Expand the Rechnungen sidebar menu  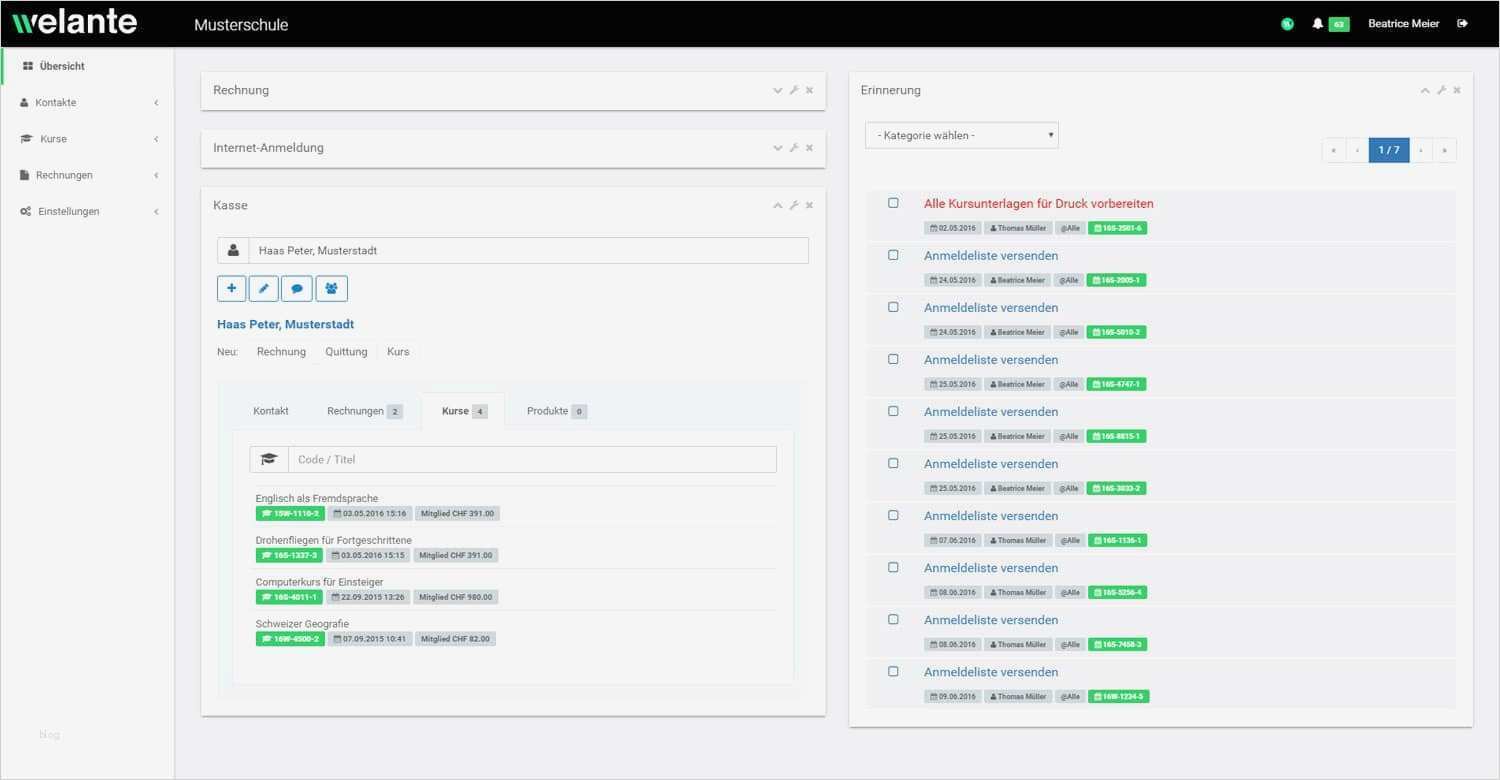88,175
